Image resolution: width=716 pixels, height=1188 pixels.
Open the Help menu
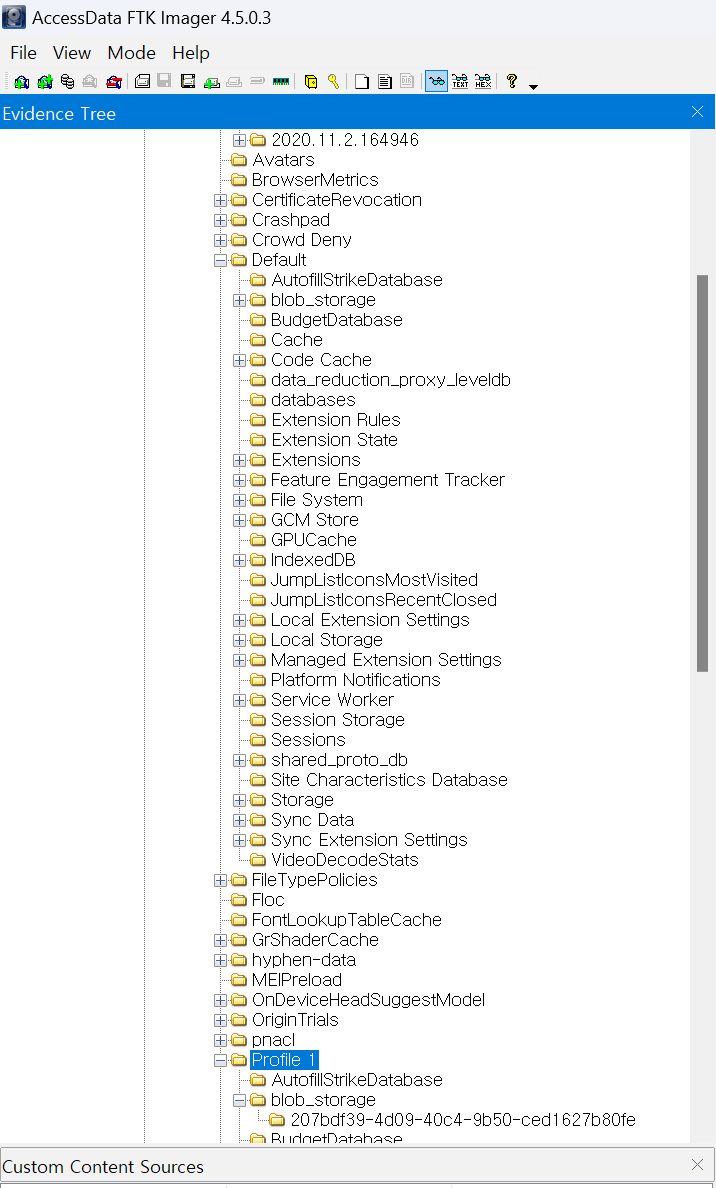[191, 53]
